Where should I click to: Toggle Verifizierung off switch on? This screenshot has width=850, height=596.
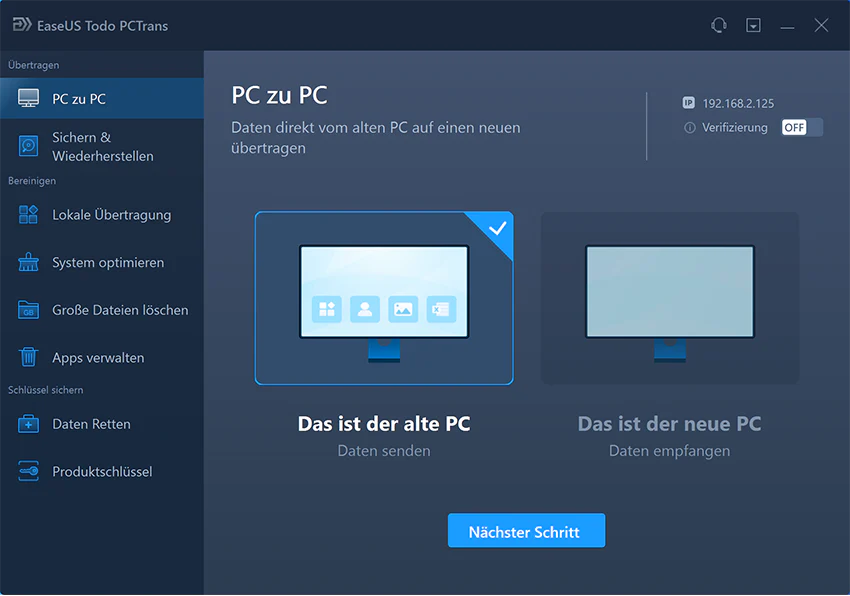[x=801, y=127]
